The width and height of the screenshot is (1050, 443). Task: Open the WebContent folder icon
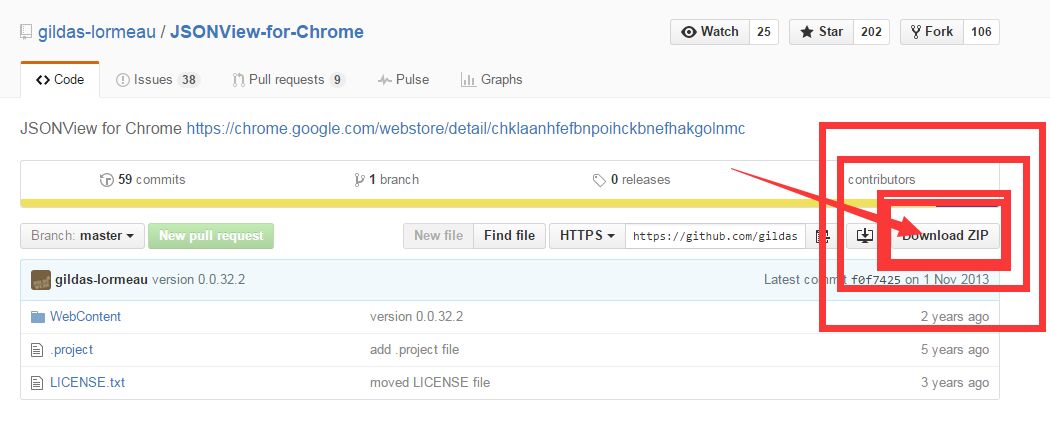click(38, 317)
